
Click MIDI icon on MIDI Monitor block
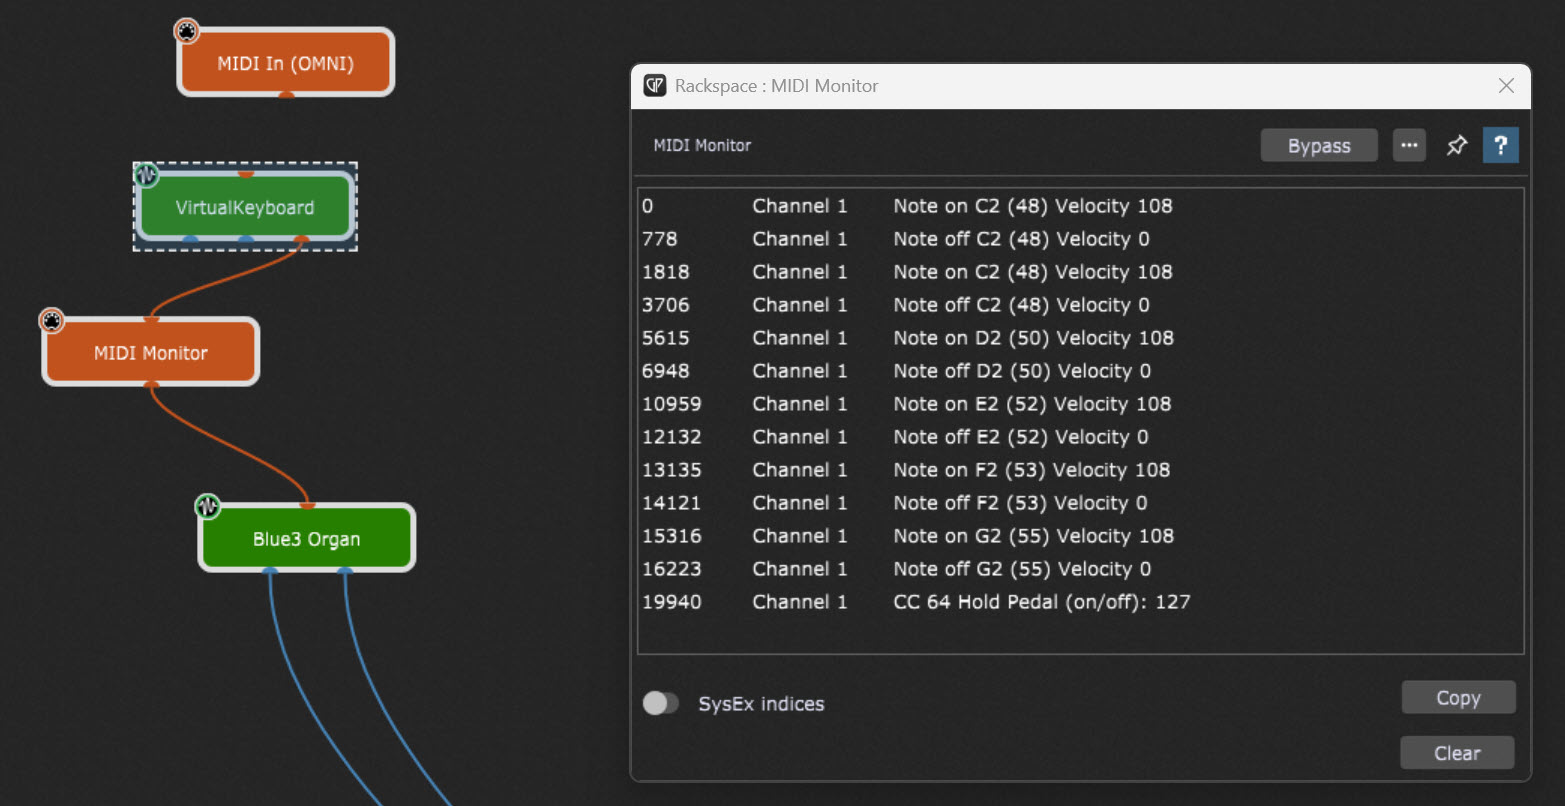coord(52,321)
